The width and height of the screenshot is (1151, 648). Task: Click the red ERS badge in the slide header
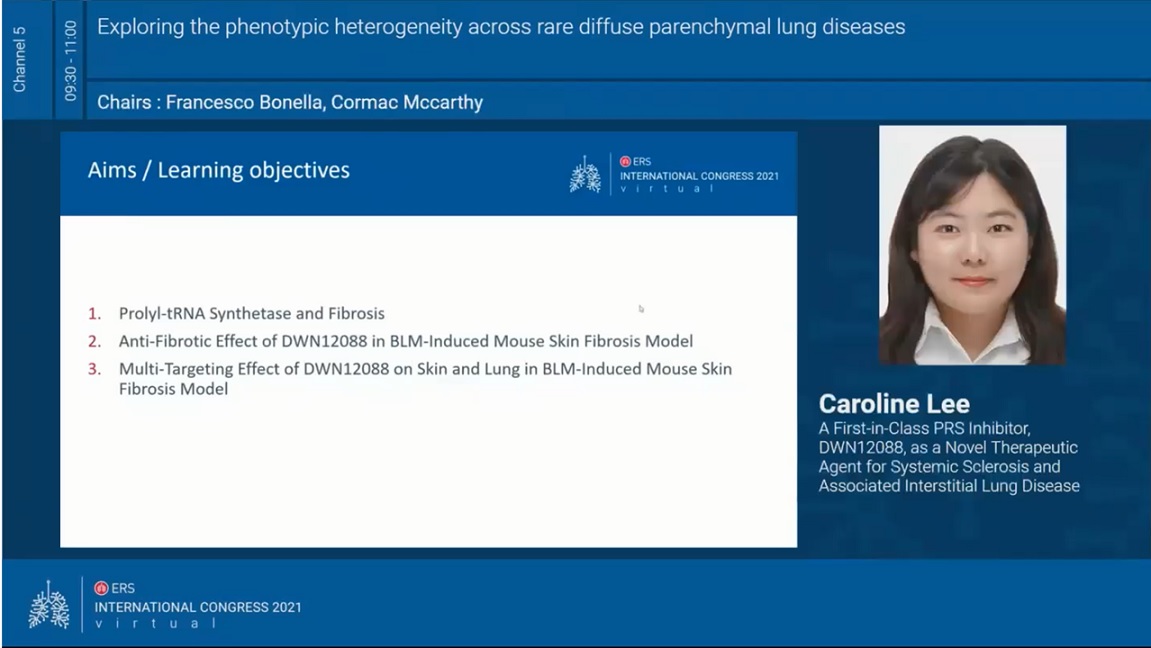(626, 161)
